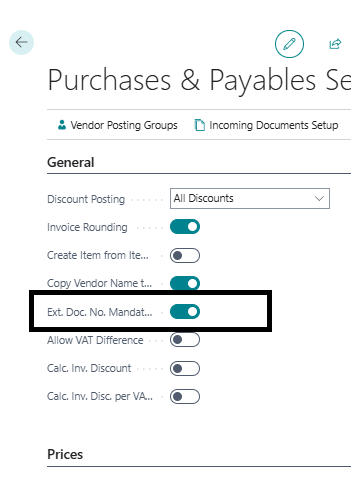Image resolution: width=364 pixels, height=484 pixels.
Task: Turn off the Copy Vendor Name toggle
Action: coord(185,283)
